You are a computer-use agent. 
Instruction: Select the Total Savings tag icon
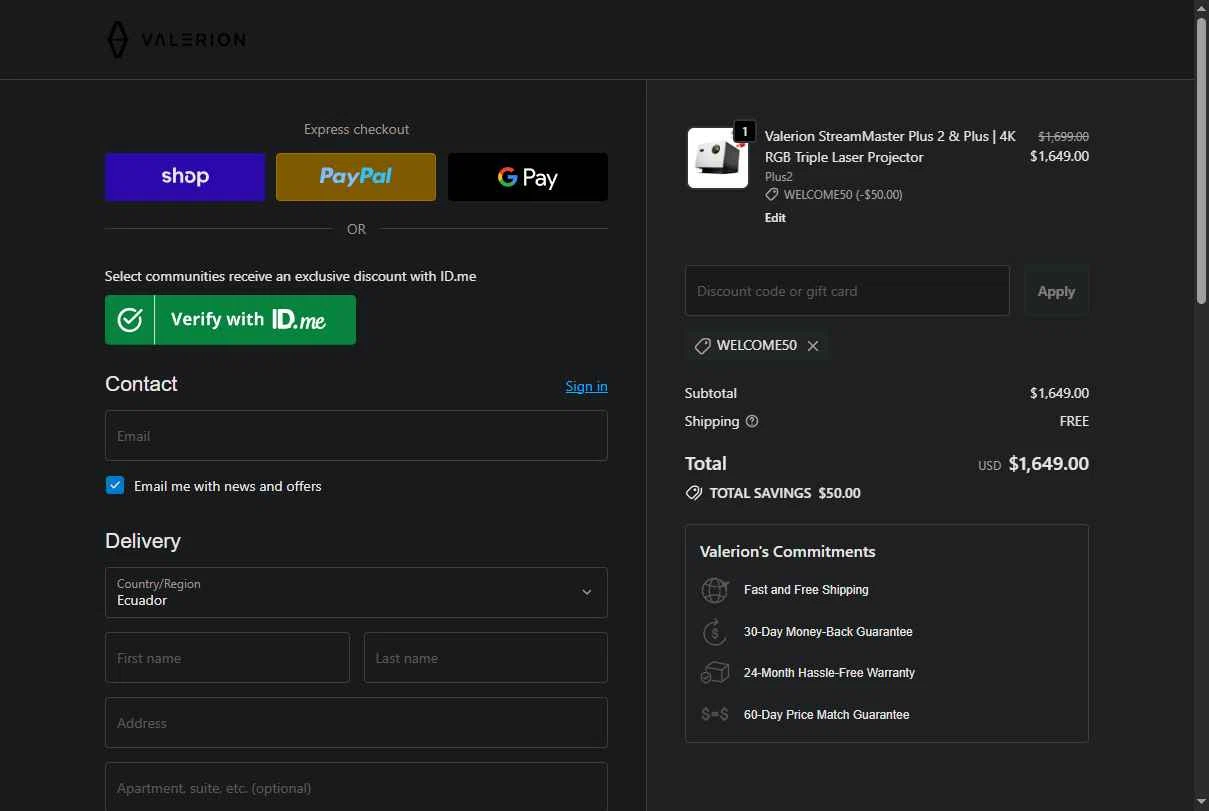pyautogui.click(x=693, y=493)
